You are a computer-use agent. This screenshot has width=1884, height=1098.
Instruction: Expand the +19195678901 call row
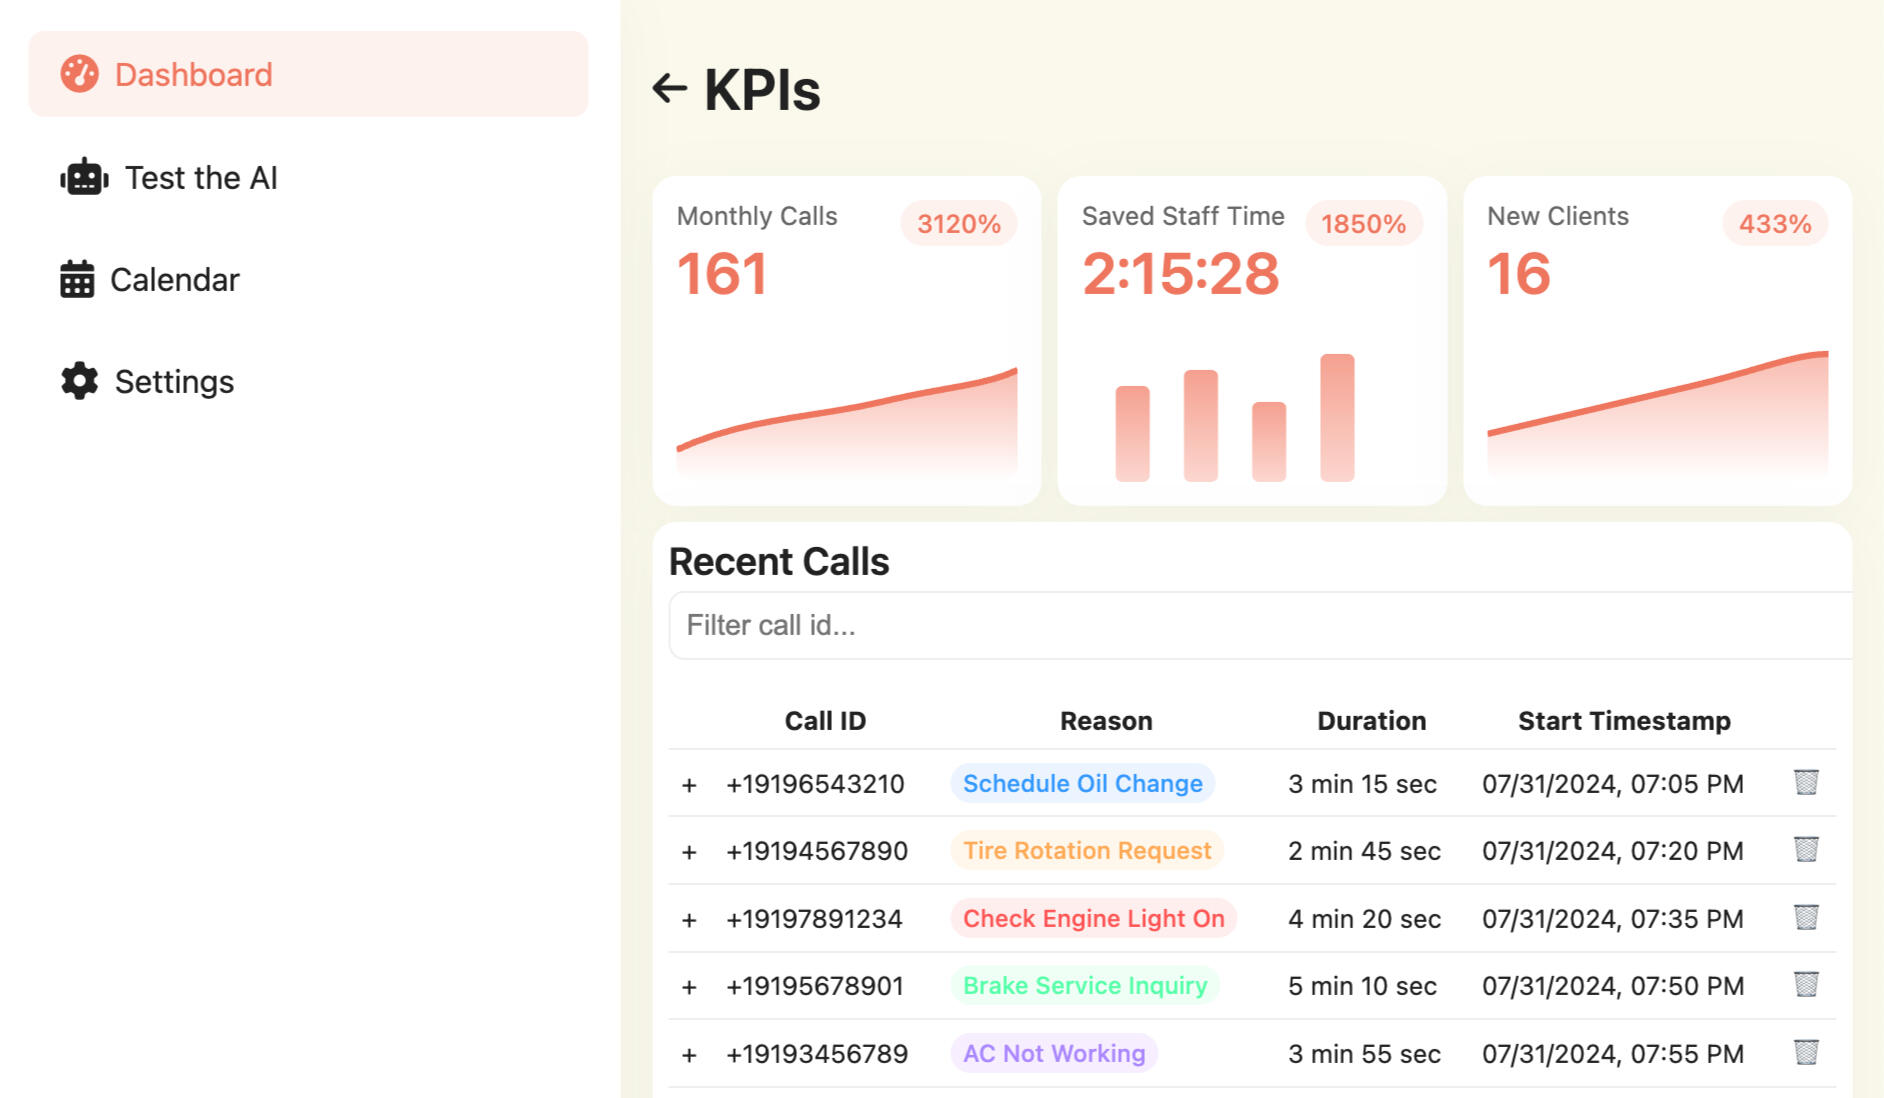coord(689,987)
